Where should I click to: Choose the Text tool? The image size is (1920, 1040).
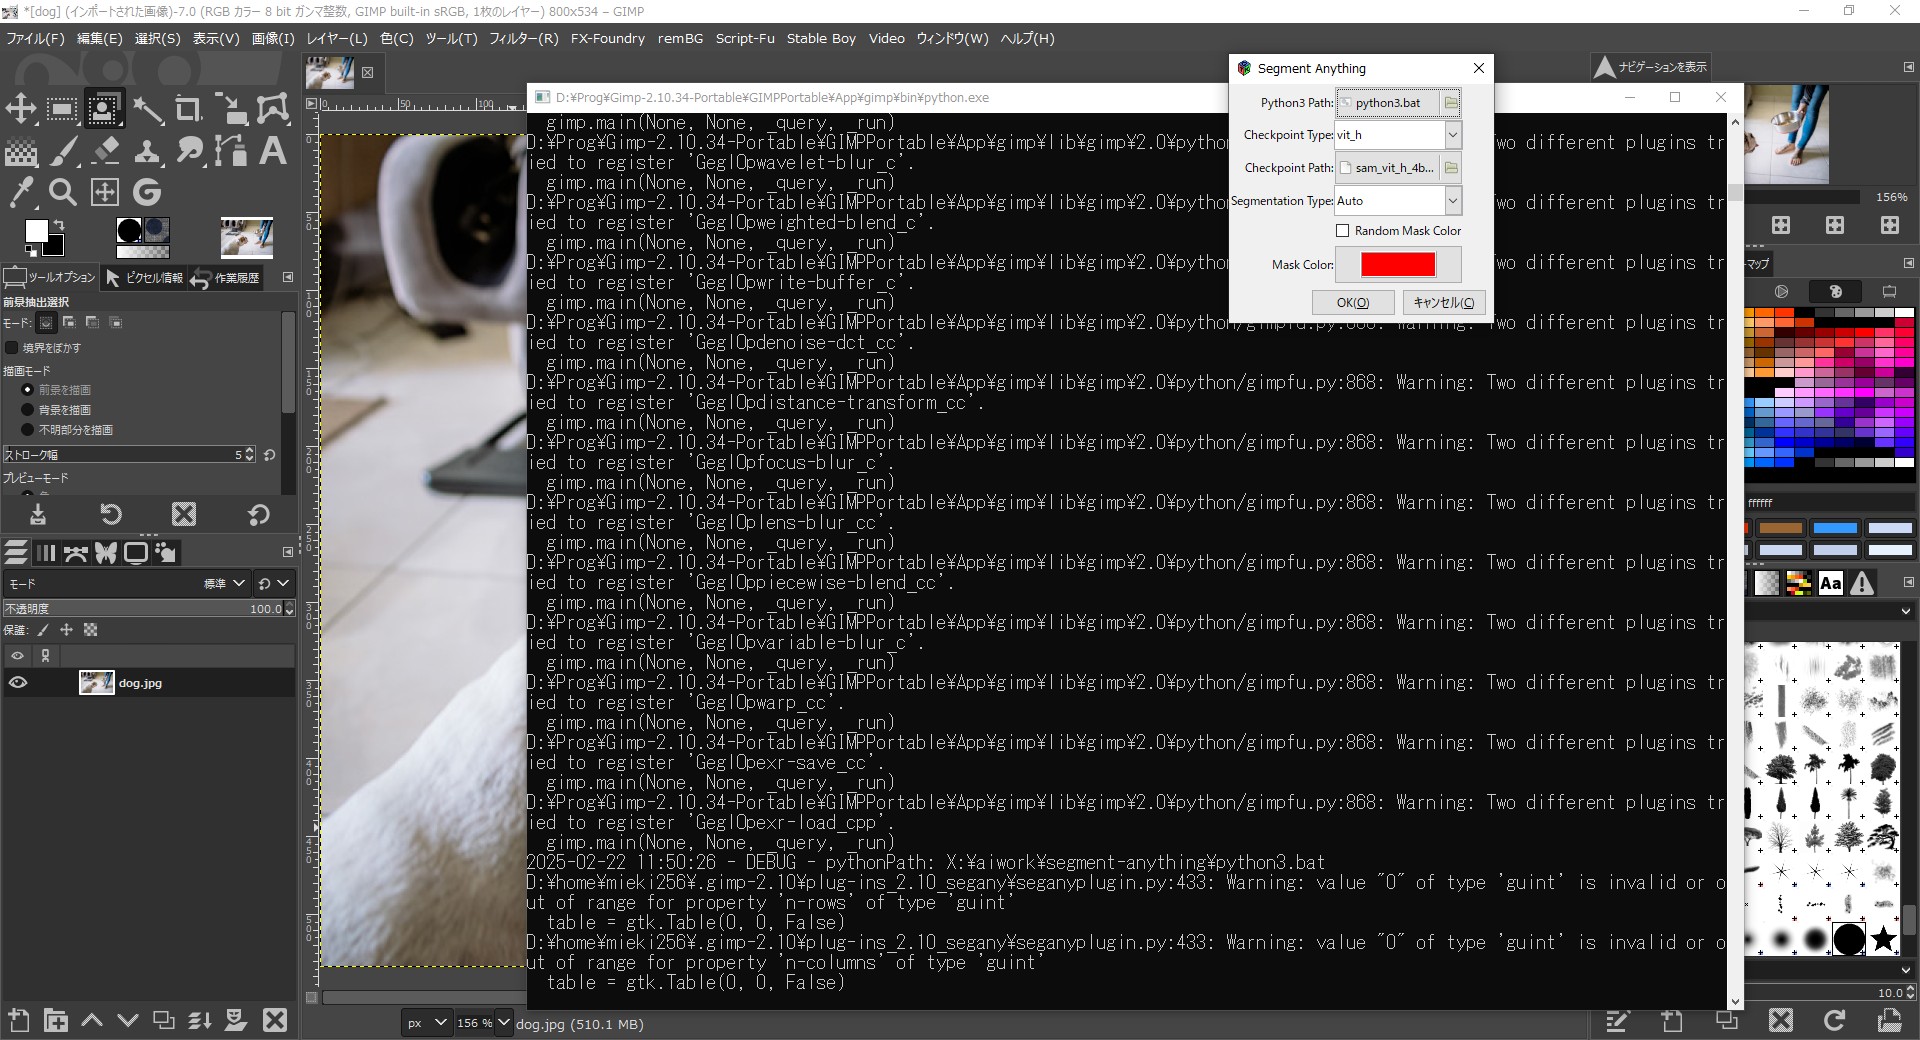(x=272, y=151)
